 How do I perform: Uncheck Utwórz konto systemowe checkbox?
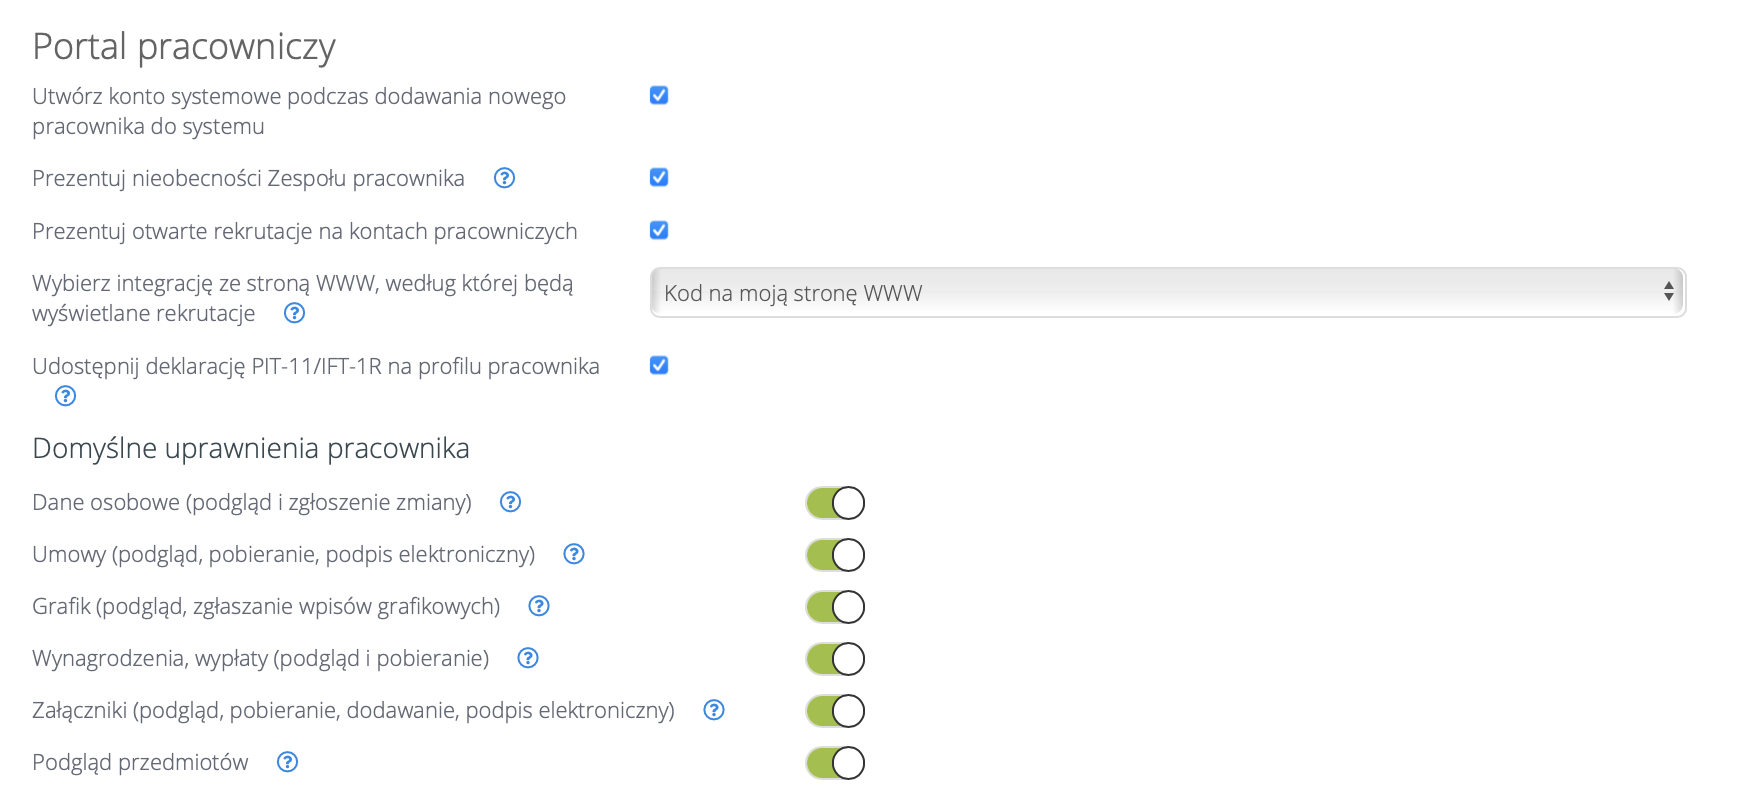click(x=659, y=95)
